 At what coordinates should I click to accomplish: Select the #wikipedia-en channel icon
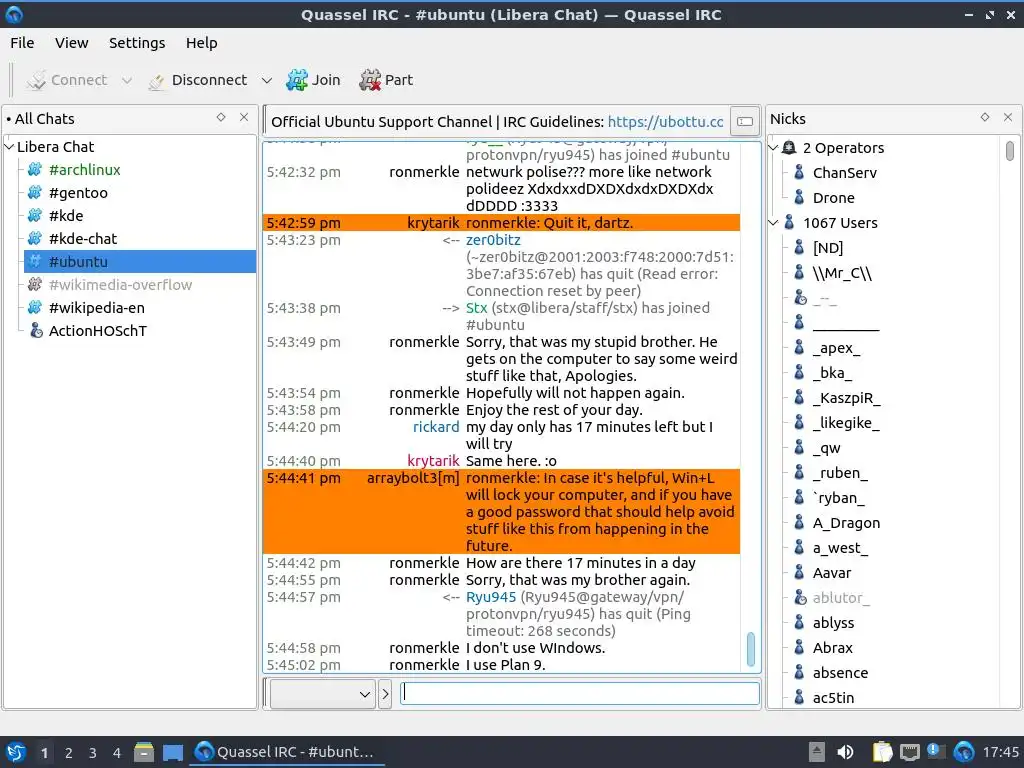point(35,308)
